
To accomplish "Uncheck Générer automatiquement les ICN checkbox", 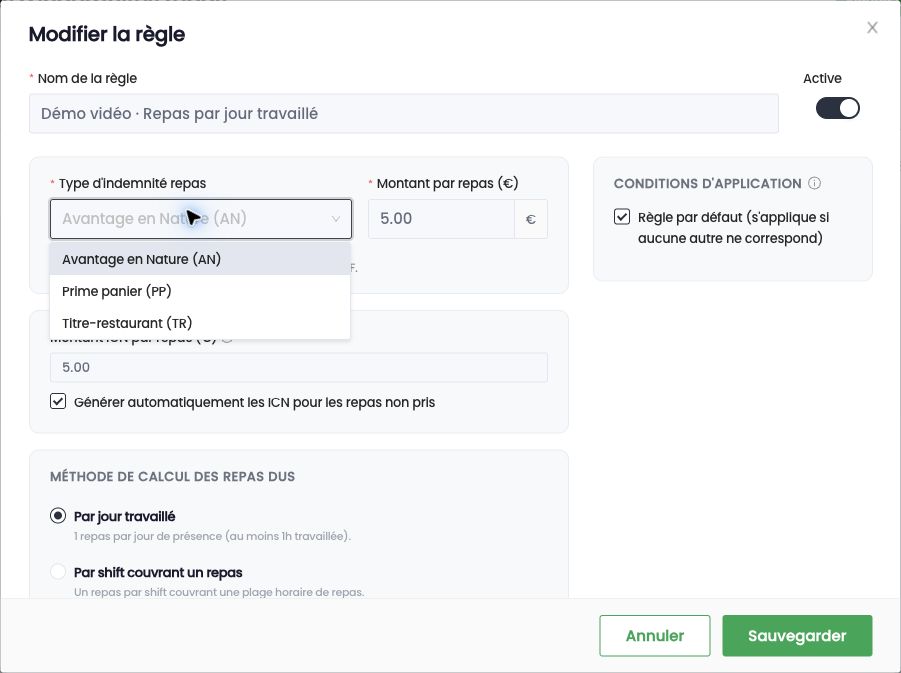I will pos(58,401).
